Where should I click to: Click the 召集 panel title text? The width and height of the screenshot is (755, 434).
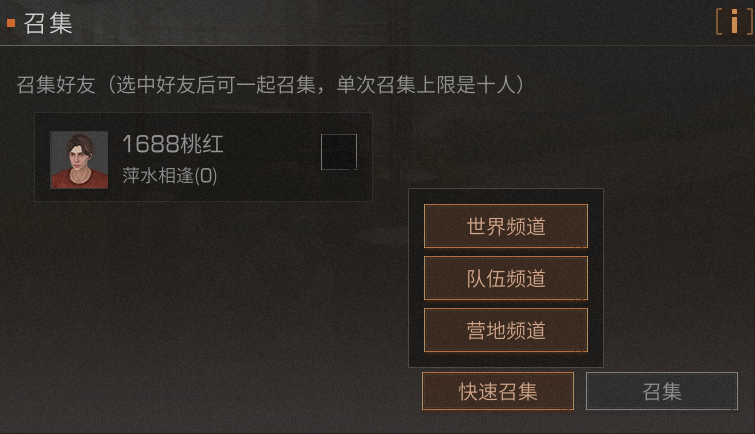pos(48,23)
